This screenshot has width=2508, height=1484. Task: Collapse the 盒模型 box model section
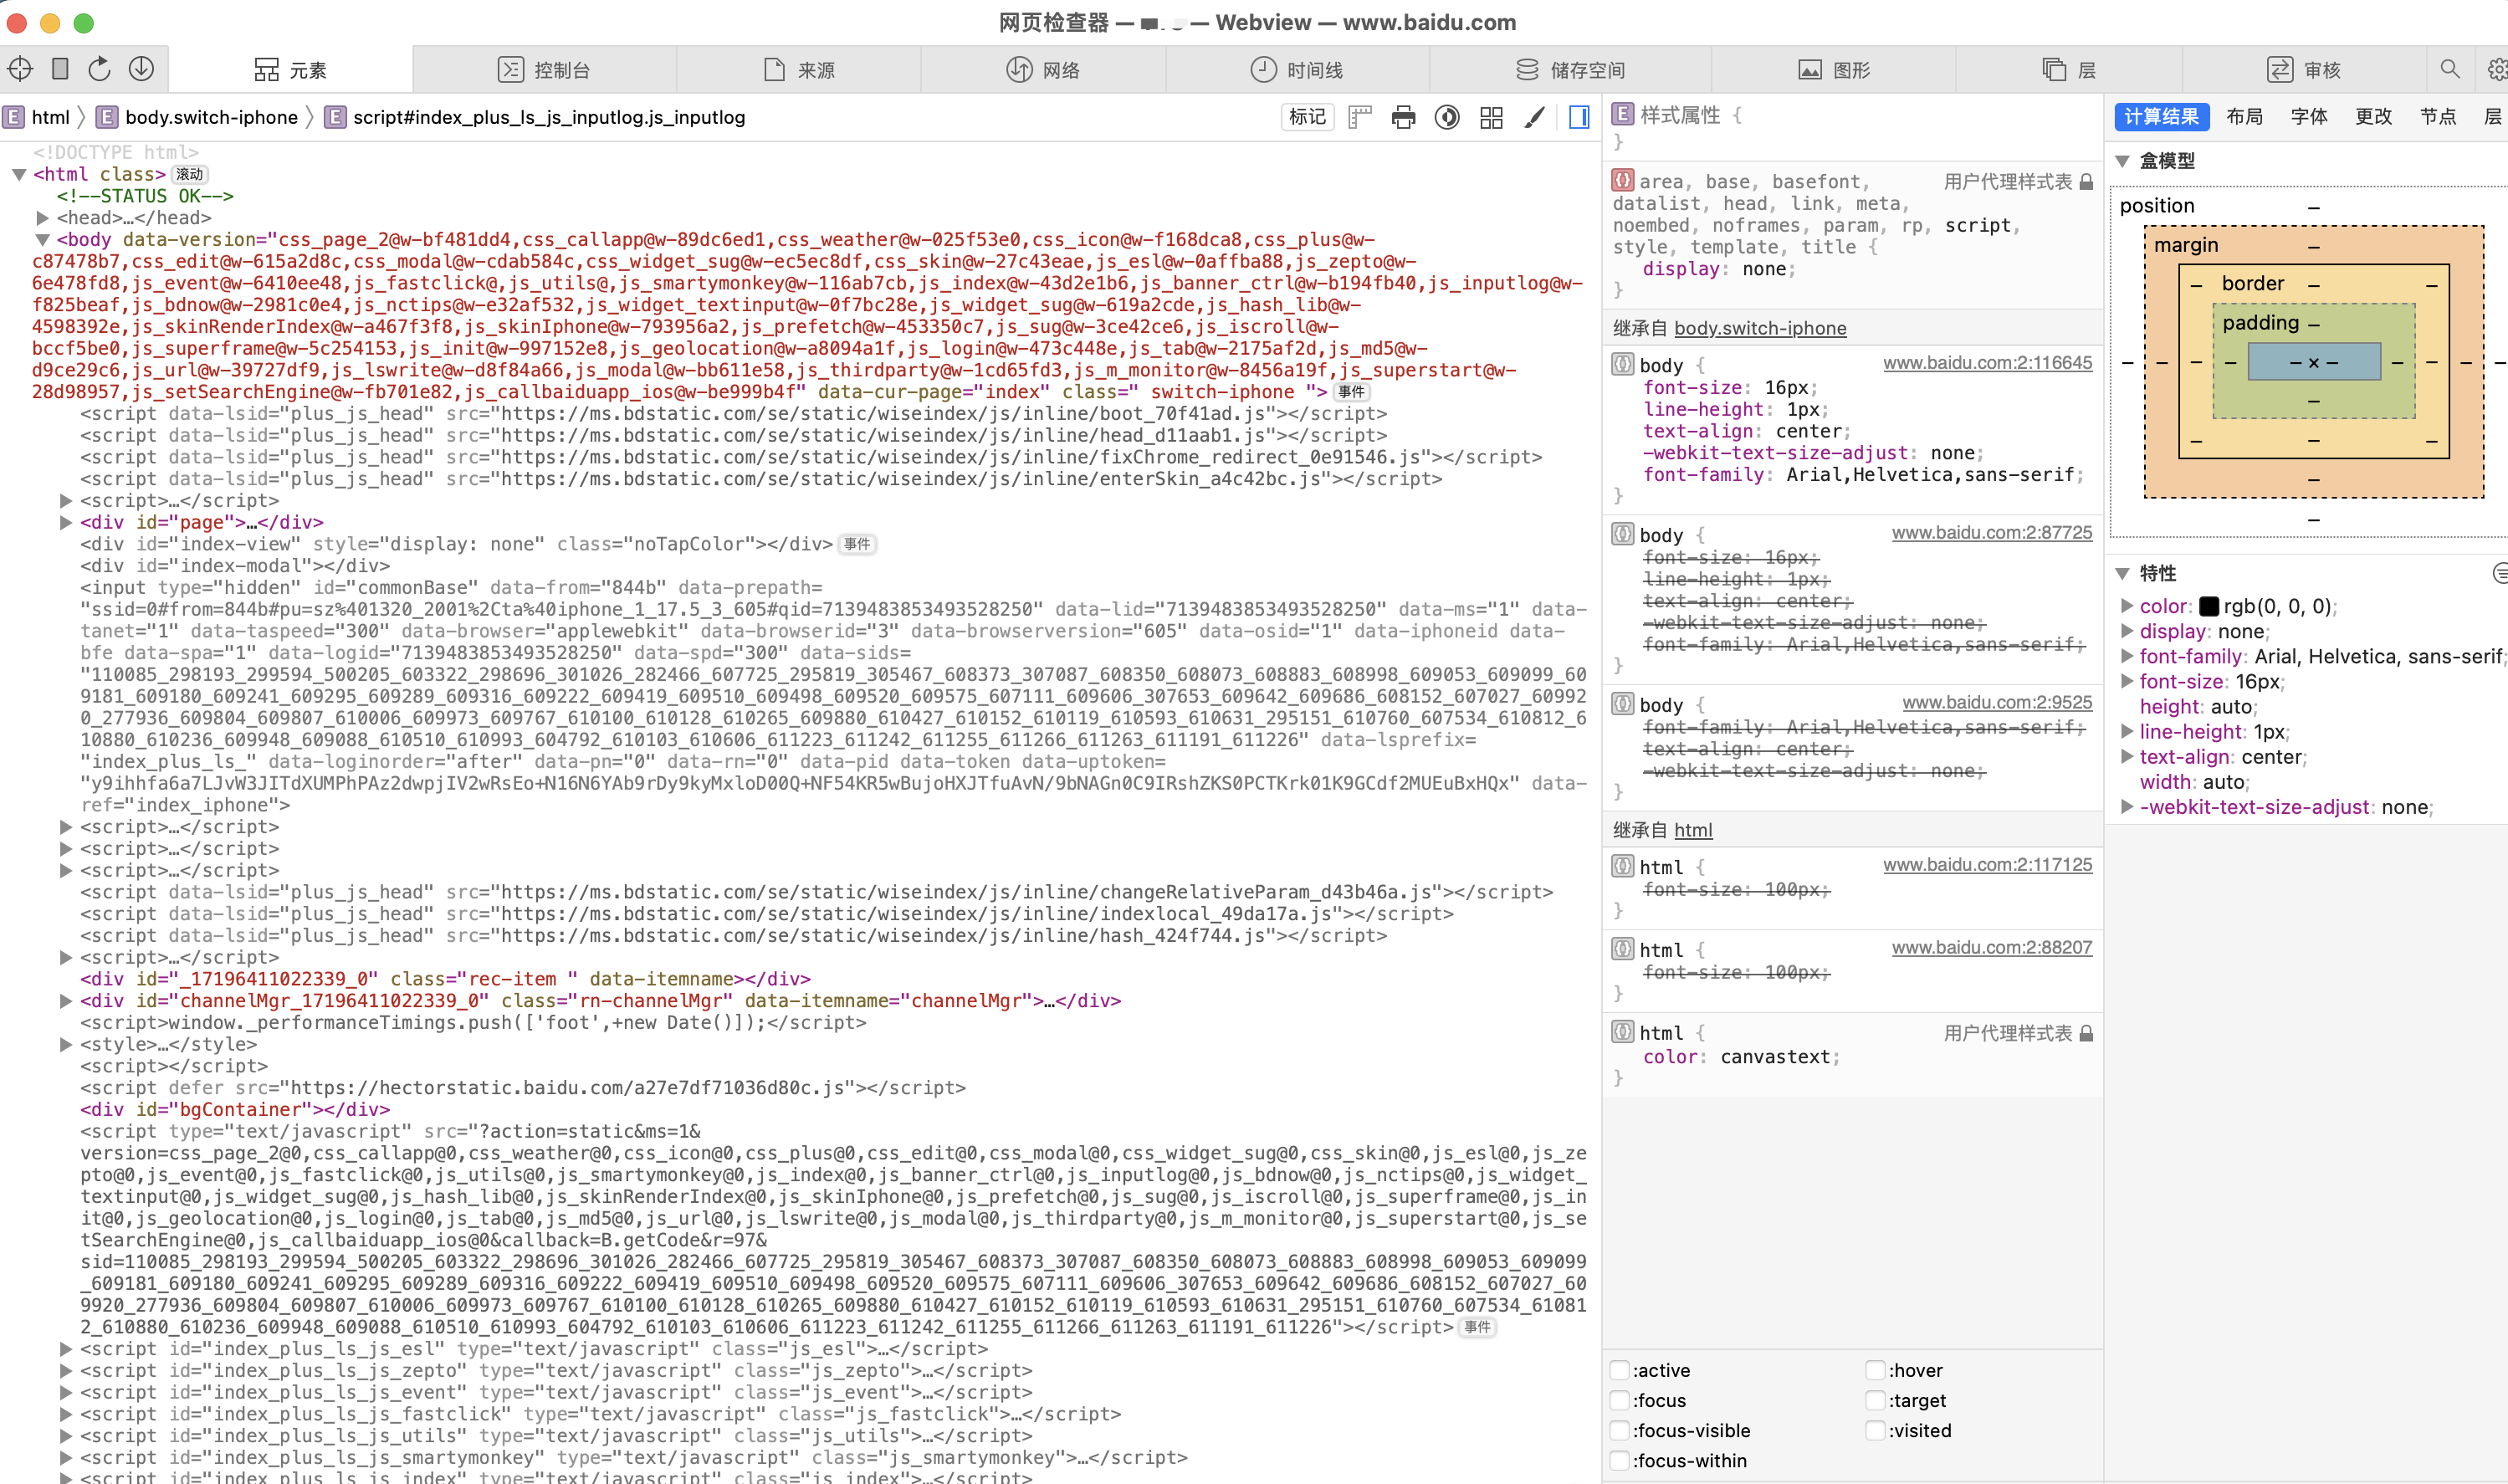pos(2123,160)
